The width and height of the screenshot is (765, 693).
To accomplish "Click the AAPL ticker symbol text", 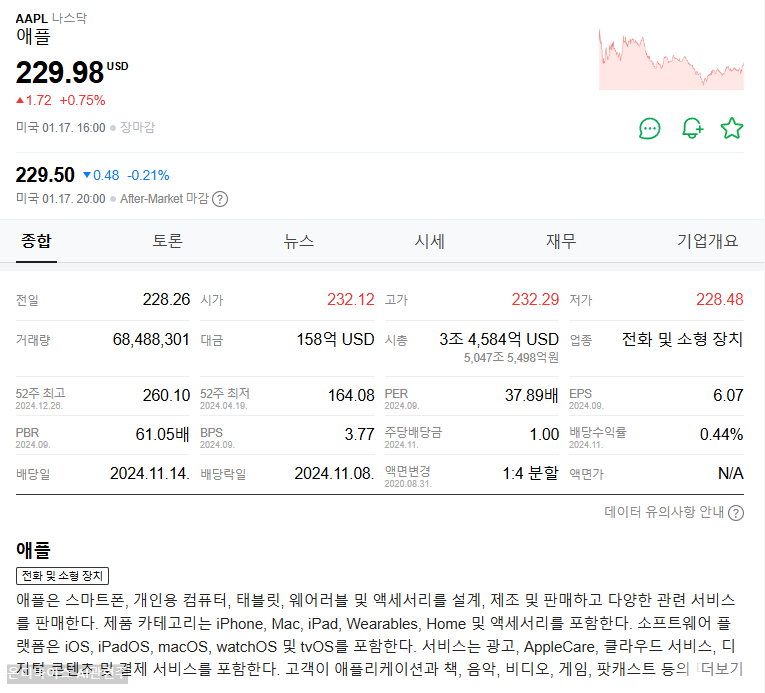I will click(x=32, y=19).
